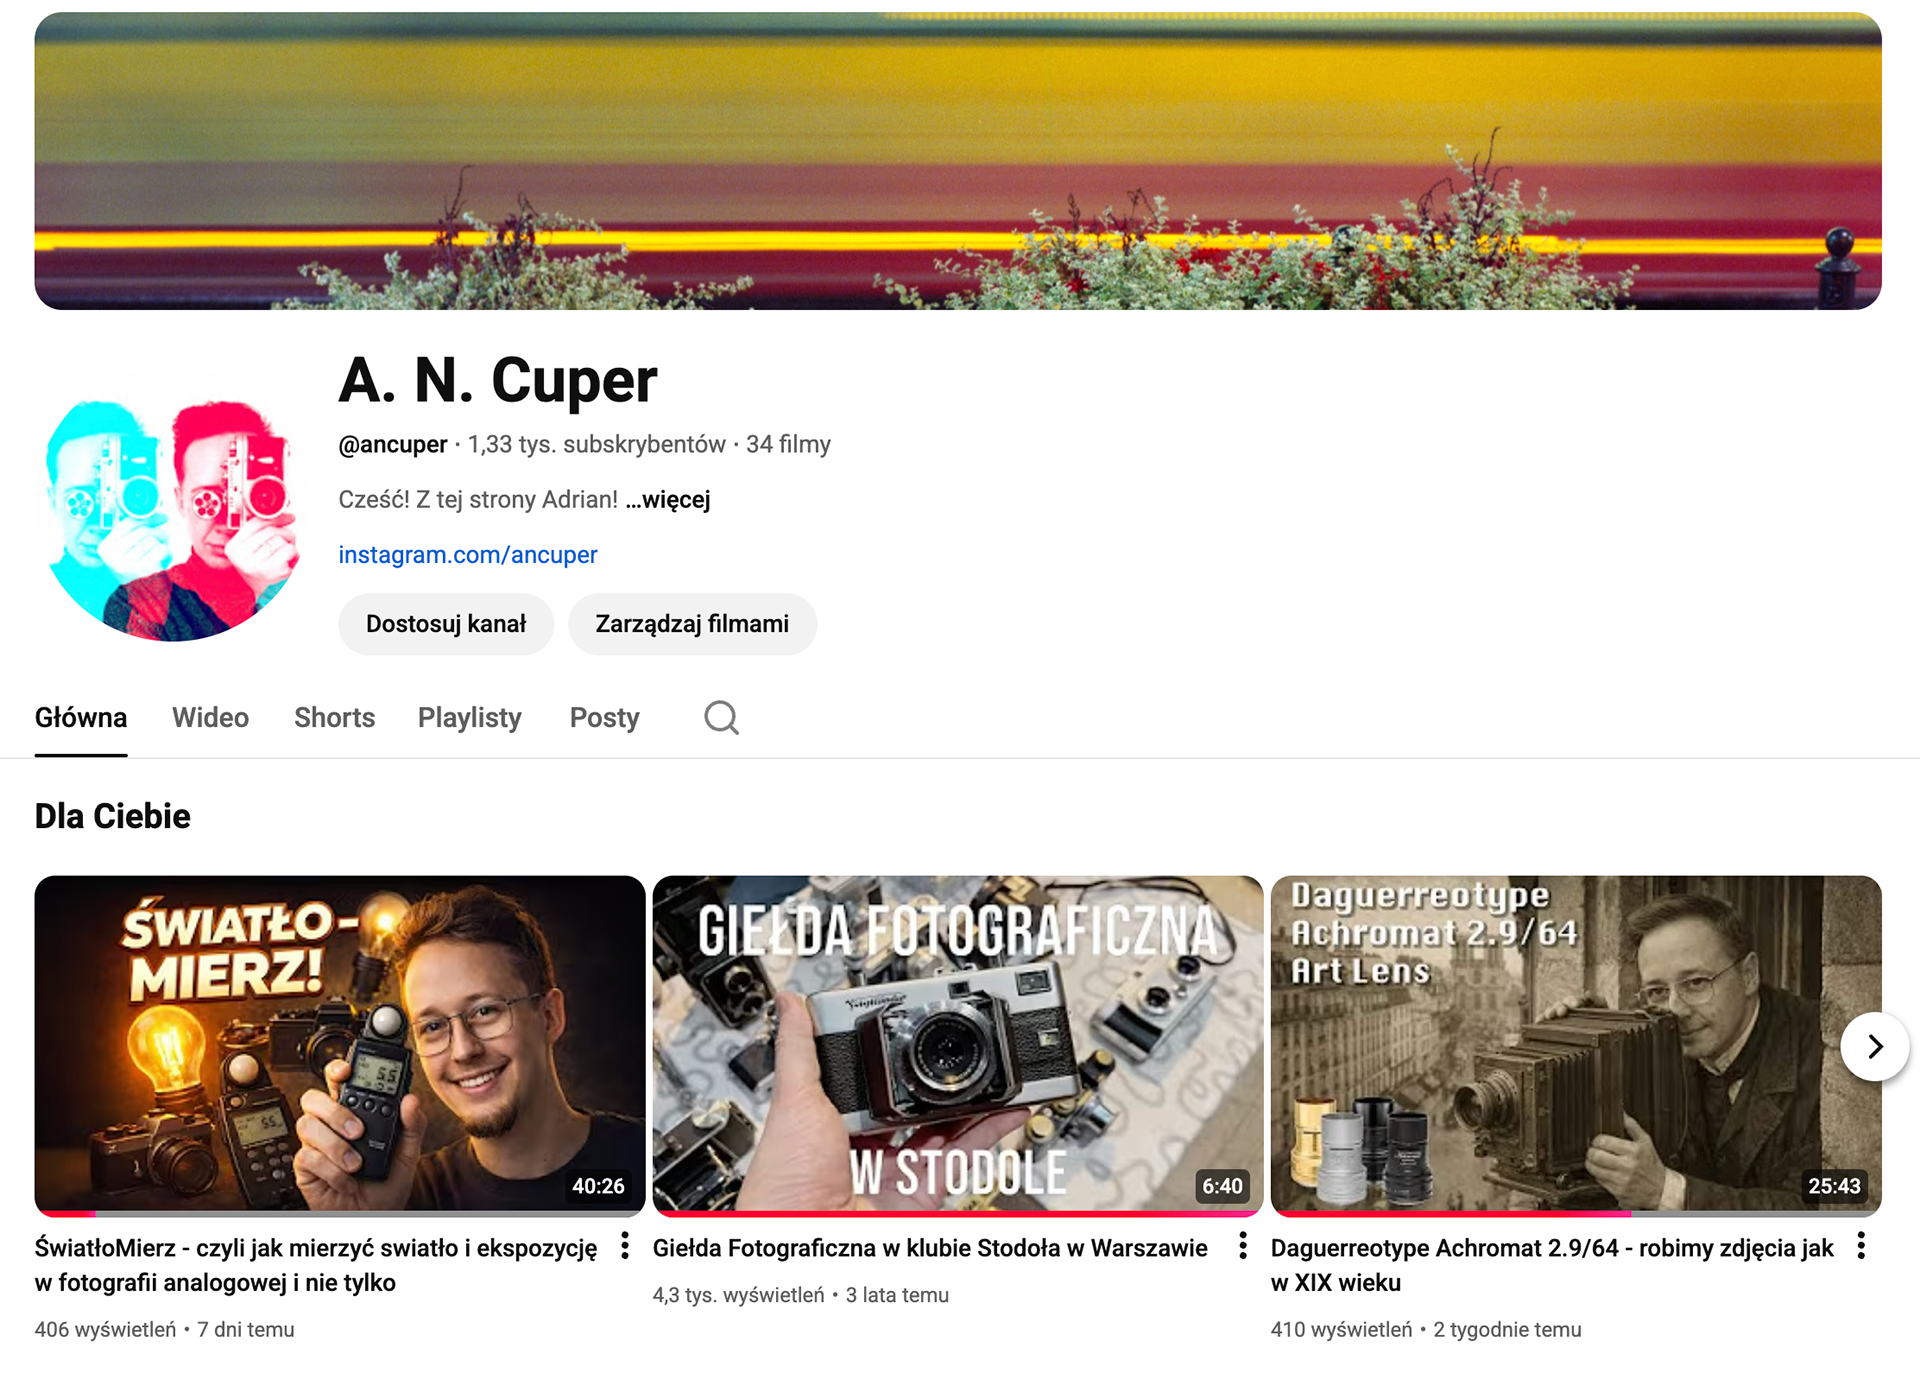Open options menu for Daguerreotype Achromat video
Screen dimensions: 1920x1373
(1861, 1246)
